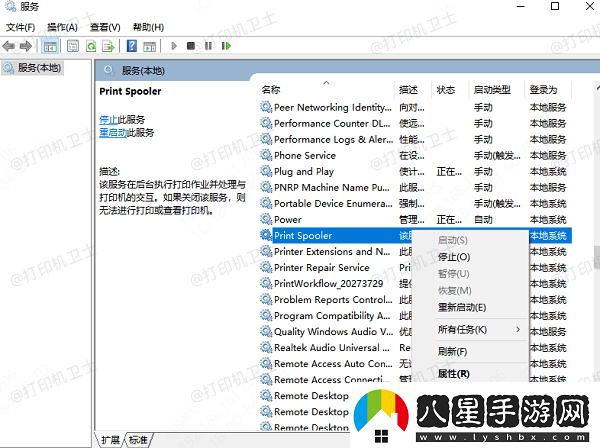The height and width of the screenshot is (448, 600).
Task: Expand 所有任务(K) submenu
Action: pyautogui.click(x=462, y=329)
